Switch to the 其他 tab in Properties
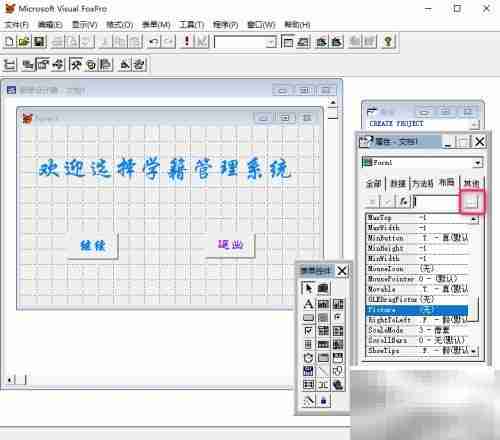The width and height of the screenshot is (500, 440). pyautogui.click(x=471, y=183)
